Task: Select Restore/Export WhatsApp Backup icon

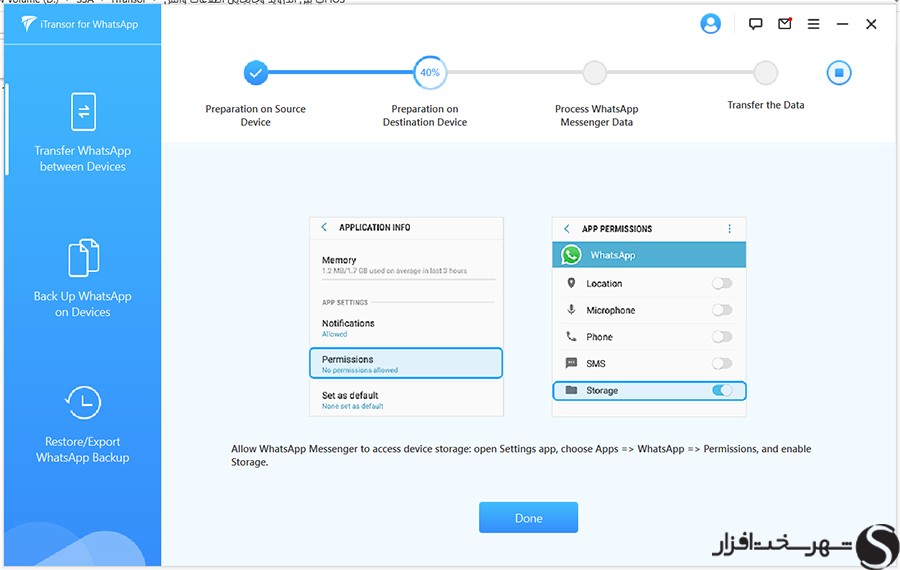Action: coord(83,402)
